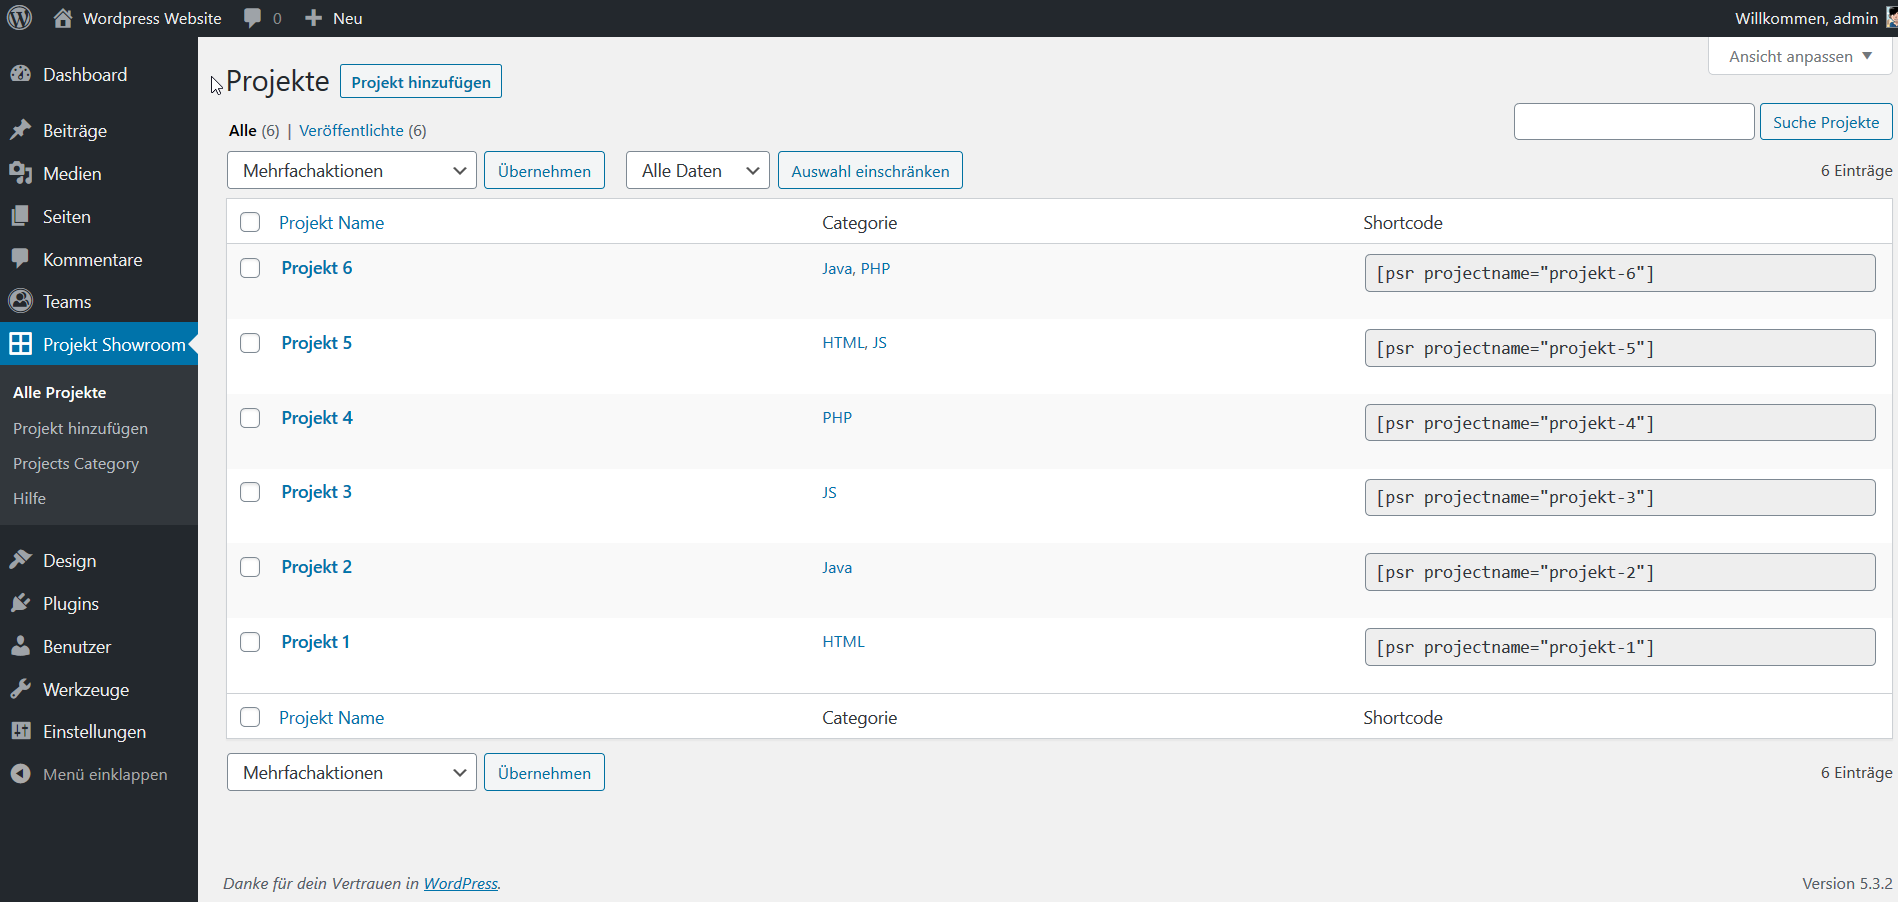Click the Auswahl einschränken button
The image size is (1898, 902).
click(x=870, y=171)
